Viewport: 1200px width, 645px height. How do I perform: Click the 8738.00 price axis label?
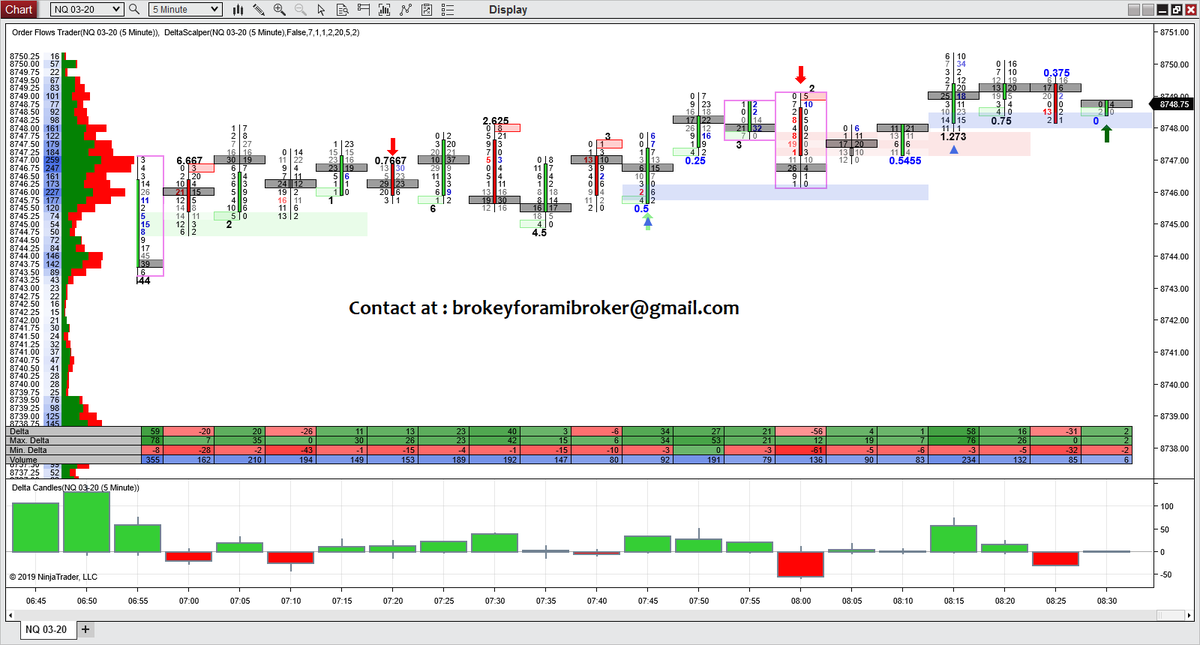pos(1177,448)
